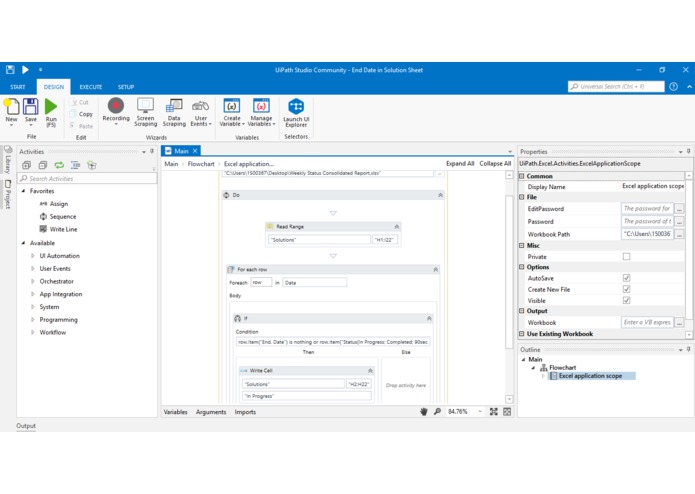Open the Screen Scraping wizard
695x494 pixels.
click(145, 106)
